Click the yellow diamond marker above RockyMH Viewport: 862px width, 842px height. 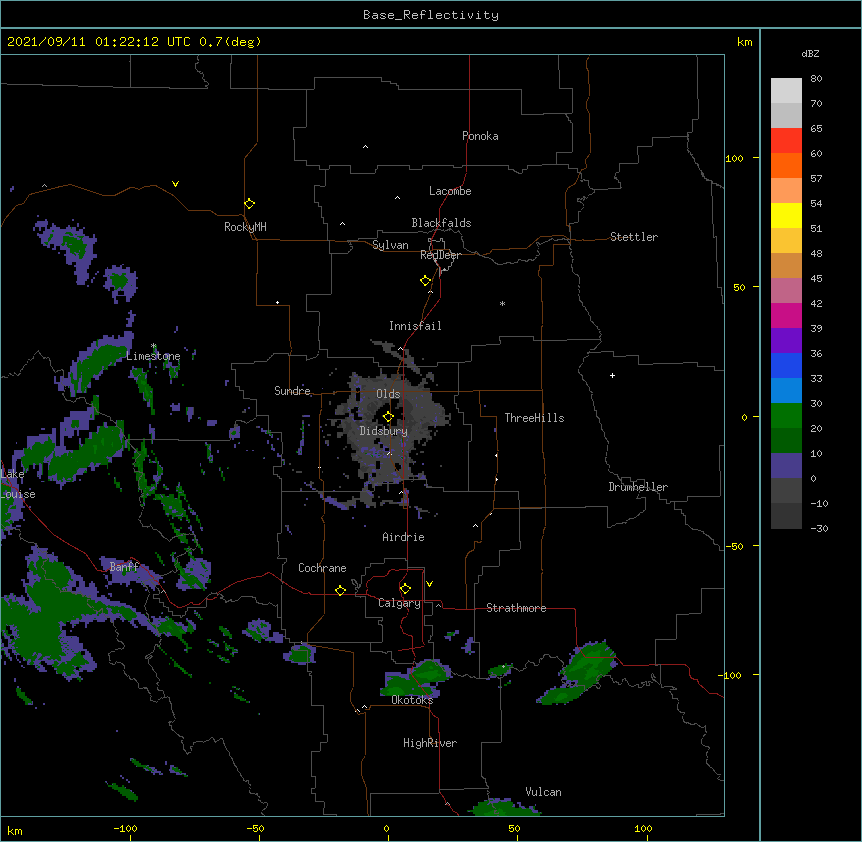[250, 204]
